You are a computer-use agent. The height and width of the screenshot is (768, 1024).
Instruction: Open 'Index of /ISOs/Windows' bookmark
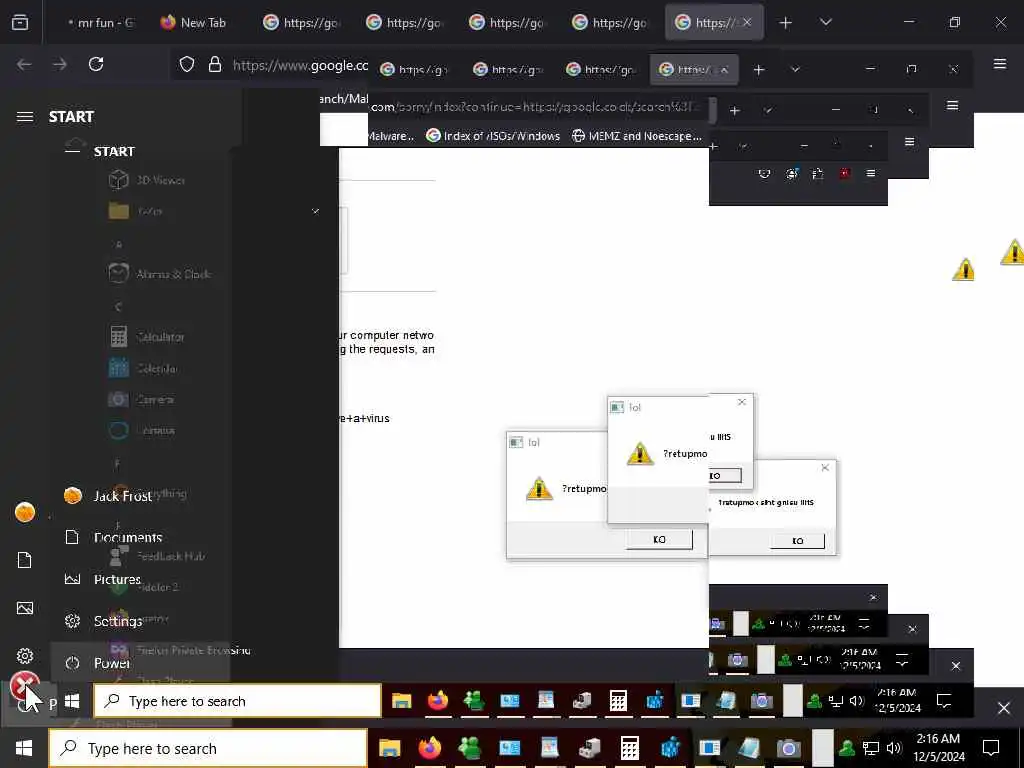click(x=493, y=136)
